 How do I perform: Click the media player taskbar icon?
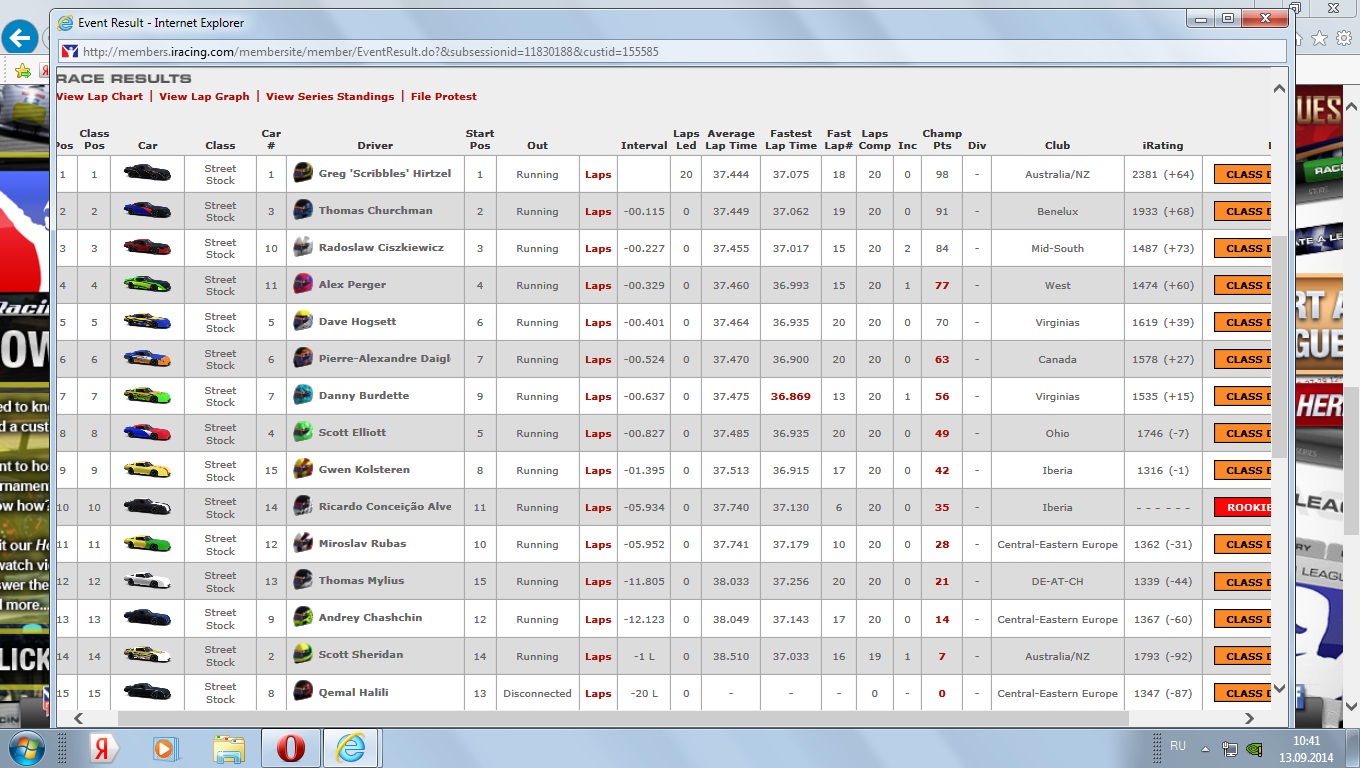(x=164, y=748)
